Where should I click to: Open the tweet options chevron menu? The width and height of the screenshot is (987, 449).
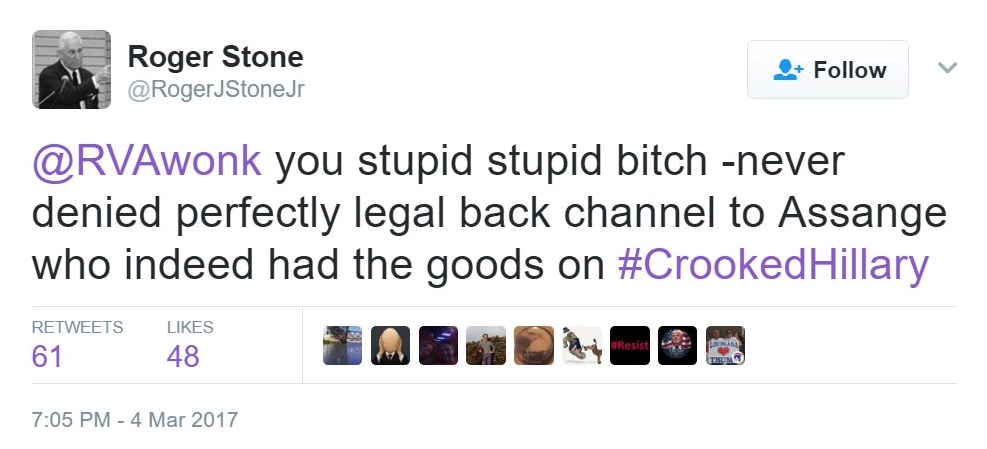(947, 67)
